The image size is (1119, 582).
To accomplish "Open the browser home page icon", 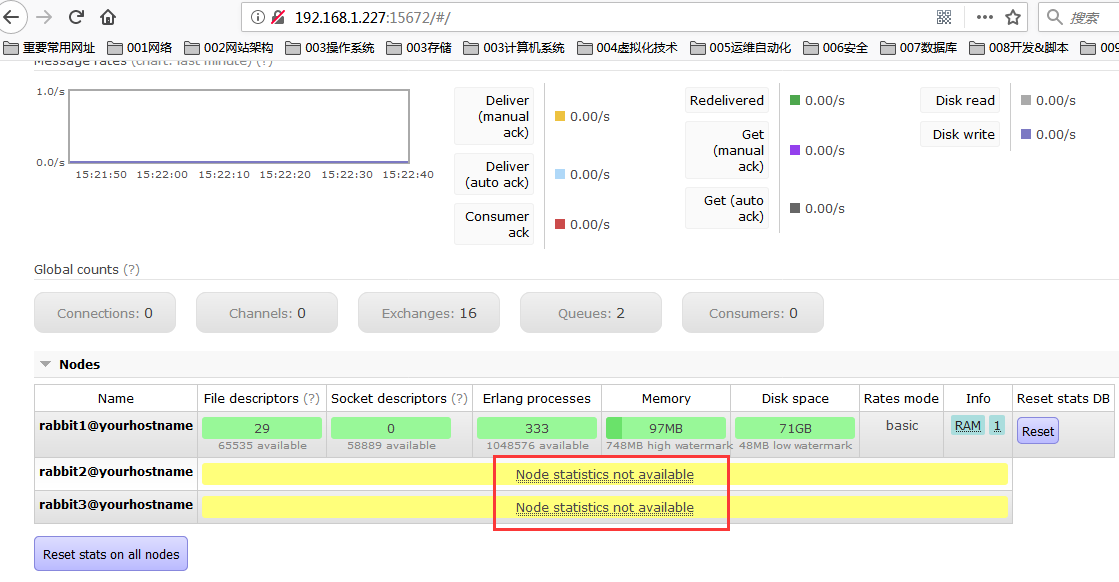I will (107, 17).
